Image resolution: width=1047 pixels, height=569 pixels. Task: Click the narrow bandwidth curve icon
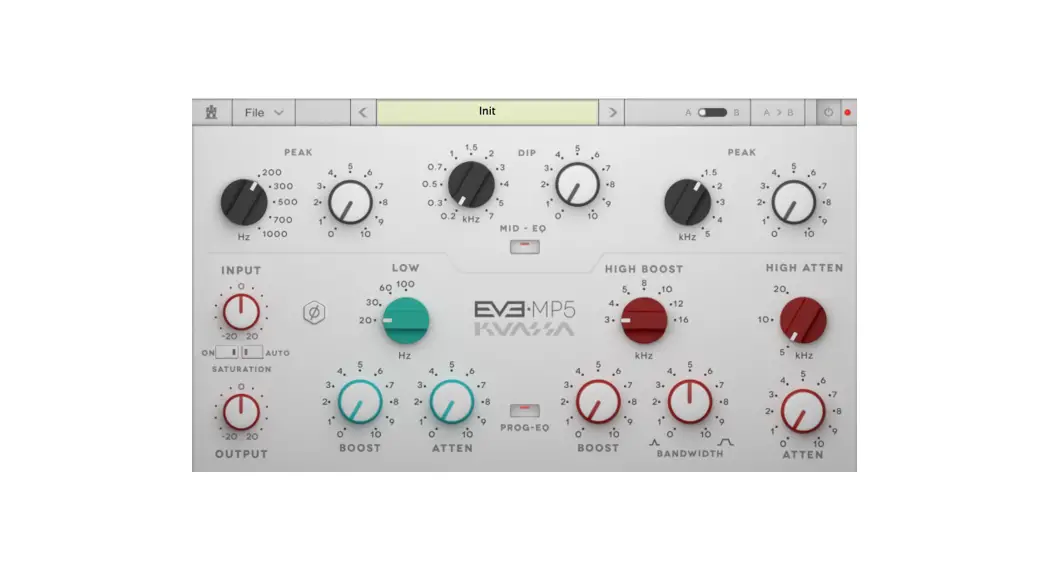[x=654, y=442]
